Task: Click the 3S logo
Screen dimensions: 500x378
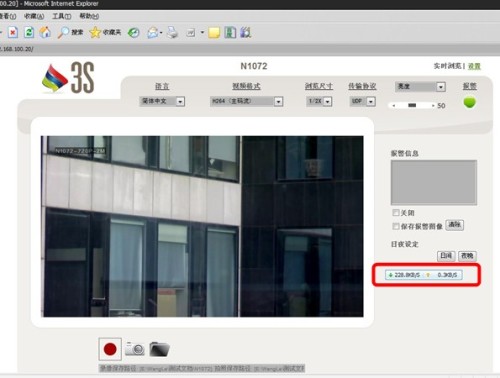Action: (x=68, y=78)
